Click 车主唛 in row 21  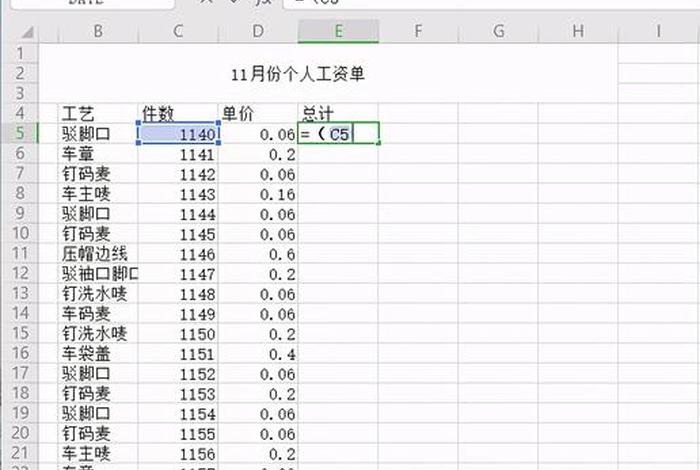click(x=98, y=453)
